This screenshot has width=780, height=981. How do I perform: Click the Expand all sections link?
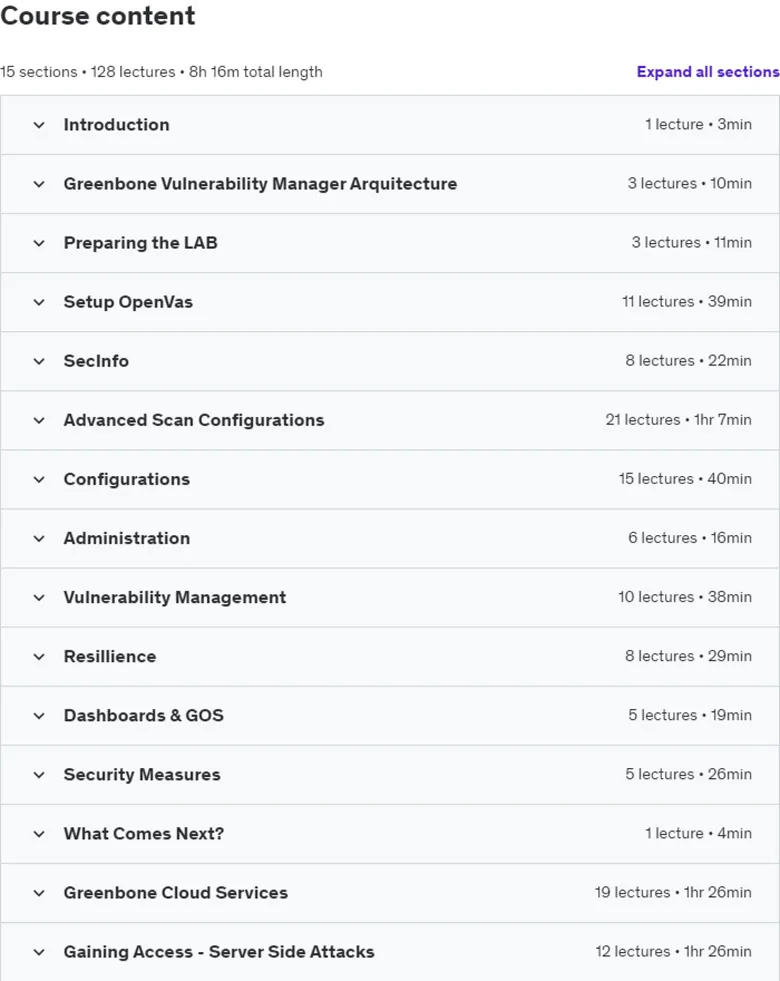[x=707, y=72]
